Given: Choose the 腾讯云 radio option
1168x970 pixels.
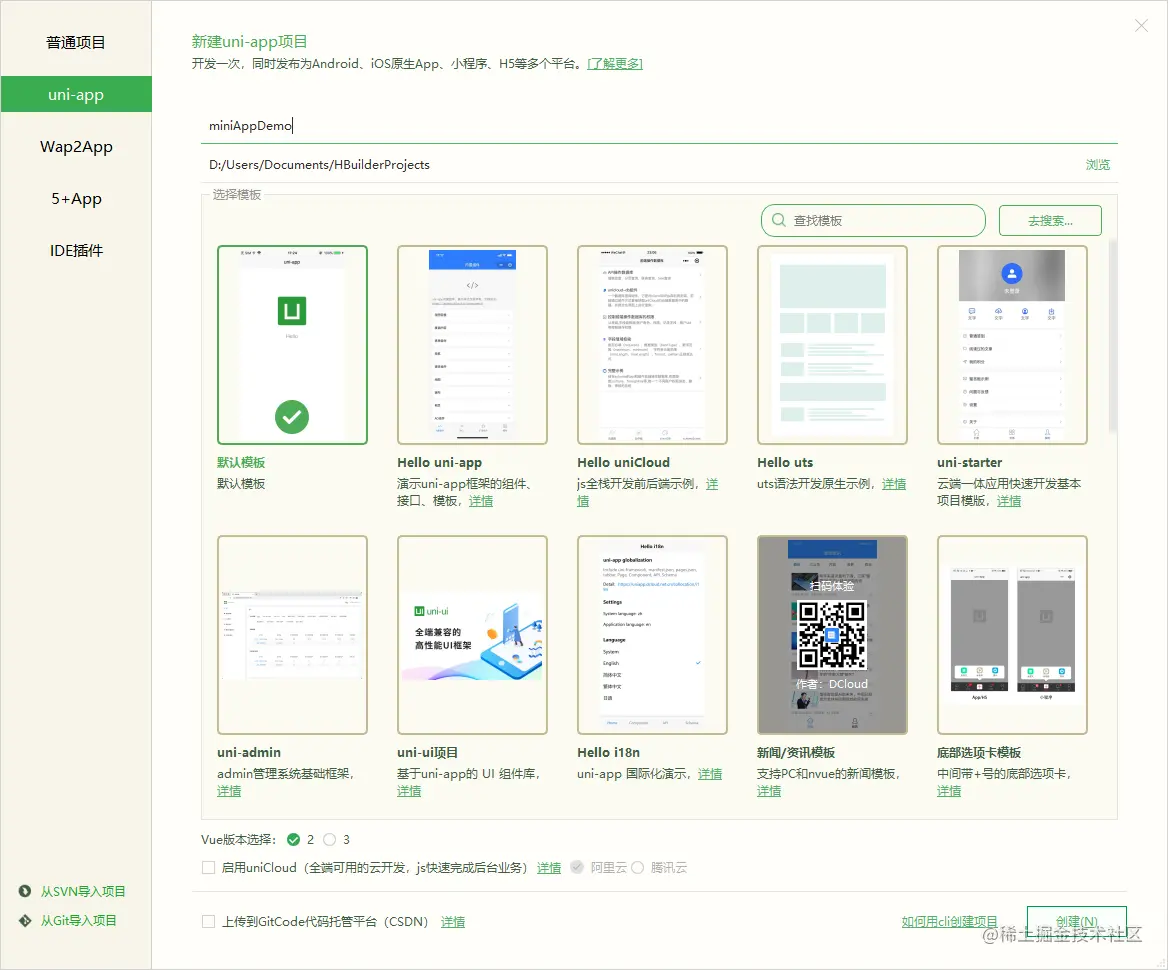Looking at the screenshot, I should click(638, 867).
